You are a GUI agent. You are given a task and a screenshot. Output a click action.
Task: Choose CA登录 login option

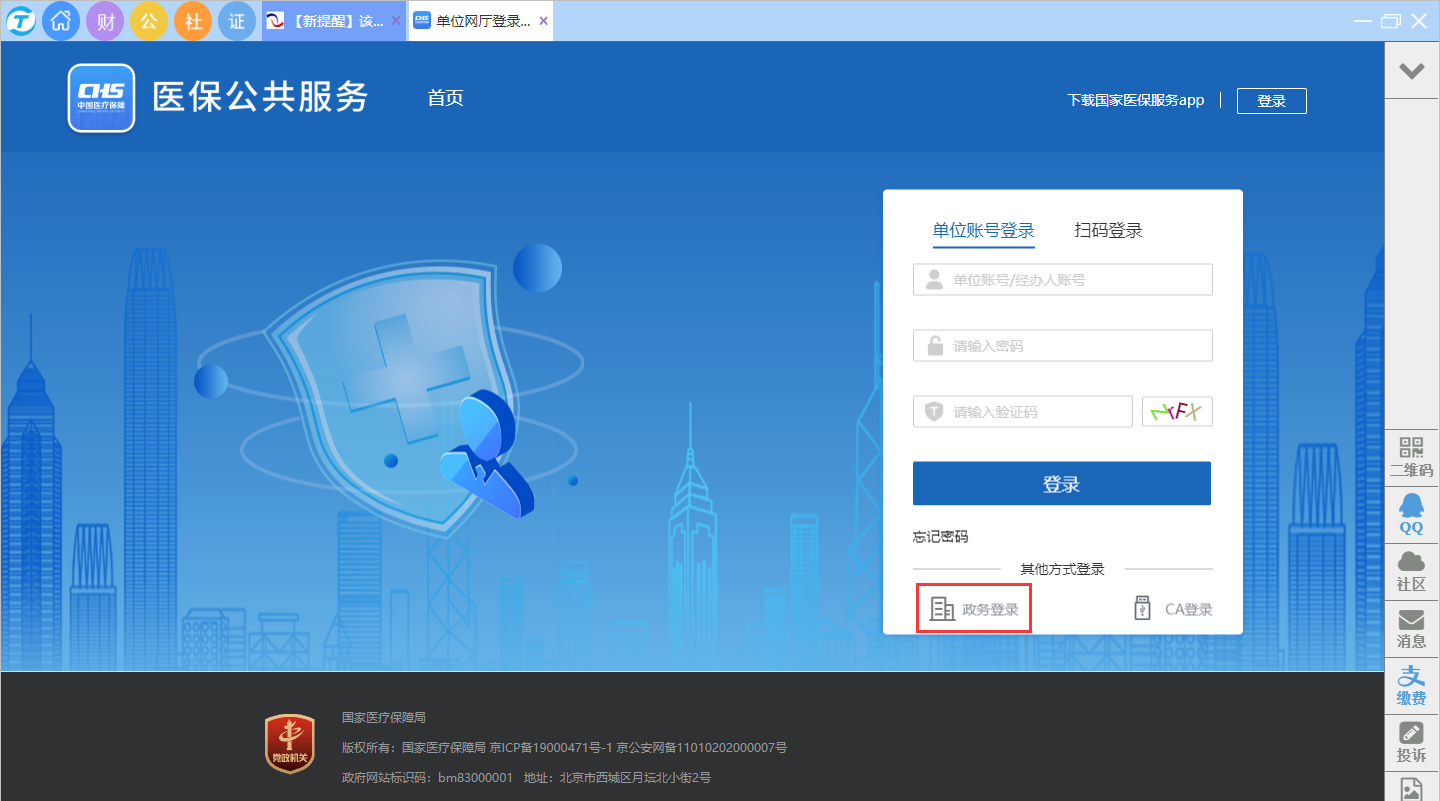1173,609
